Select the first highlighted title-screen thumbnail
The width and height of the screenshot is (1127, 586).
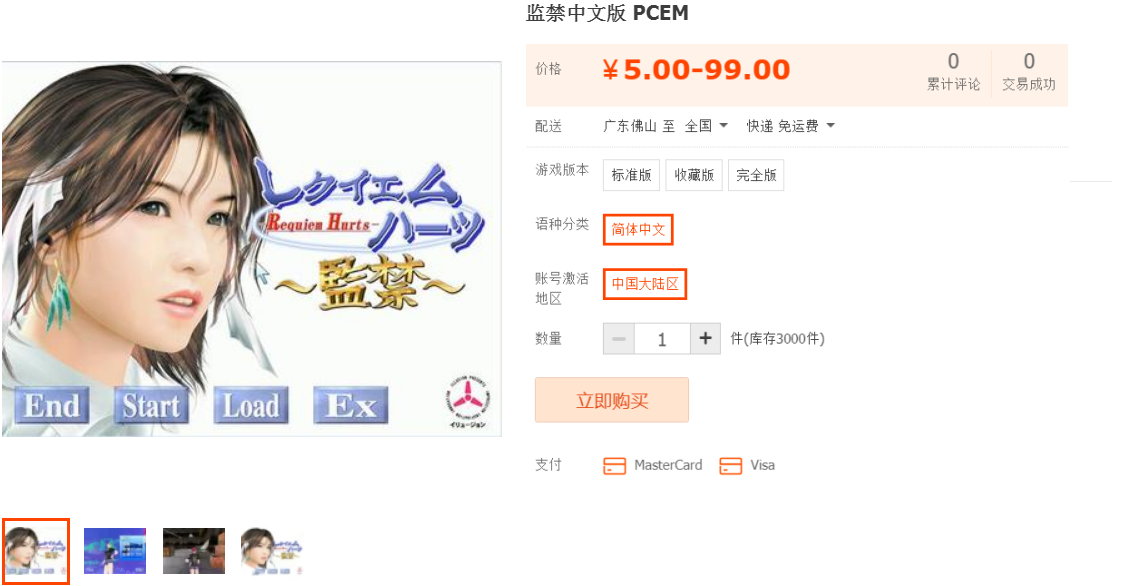36,551
